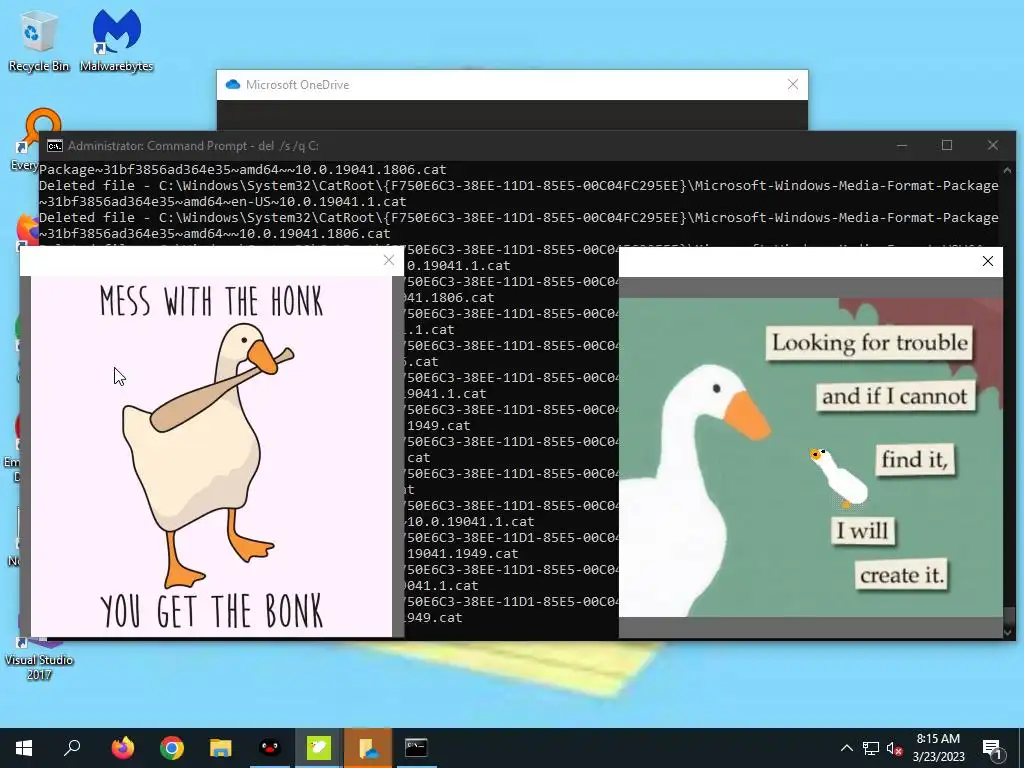Click the Command Prompt title bar icon
This screenshot has width=1024, height=768.
coord(55,146)
